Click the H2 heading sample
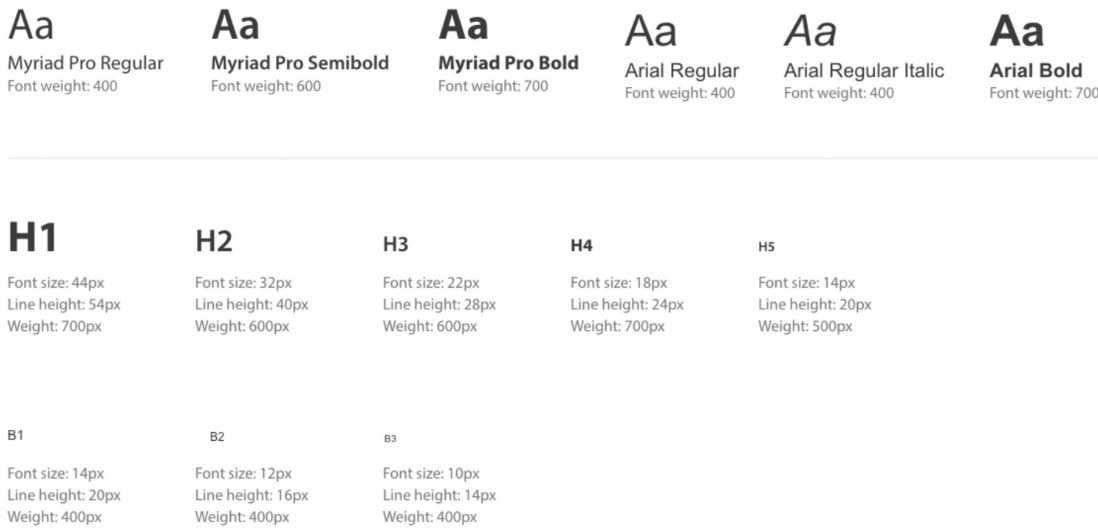The image size is (1098, 528). pos(214,241)
